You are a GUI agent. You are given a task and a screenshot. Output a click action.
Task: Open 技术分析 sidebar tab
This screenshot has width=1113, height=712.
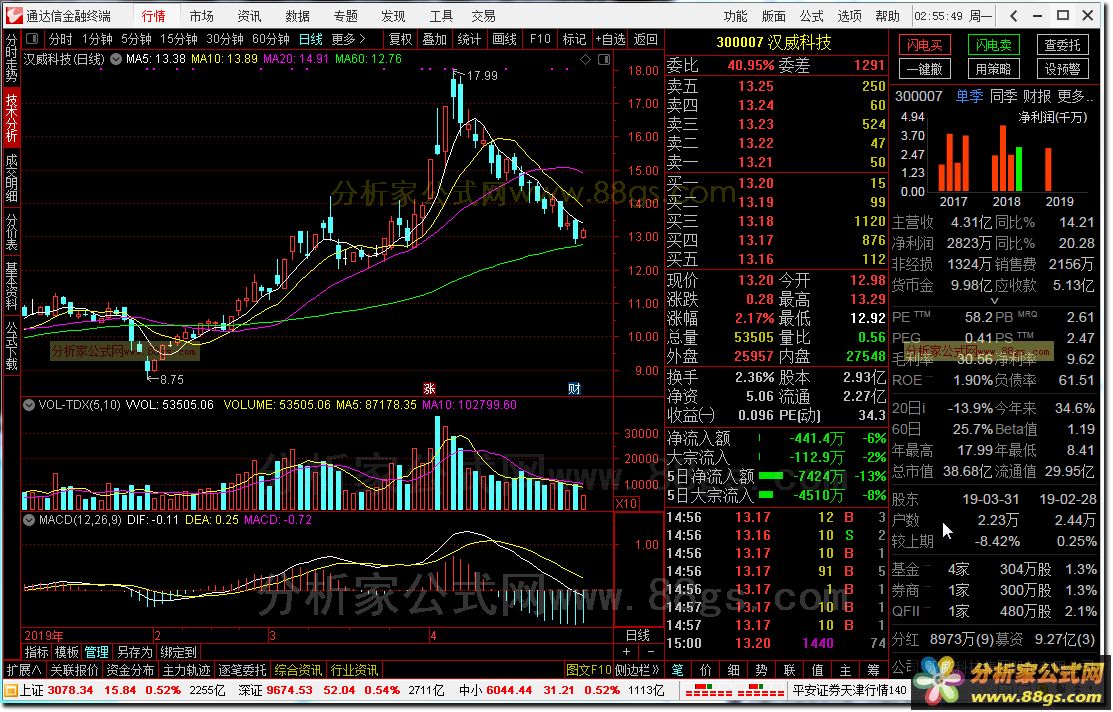(x=11, y=118)
